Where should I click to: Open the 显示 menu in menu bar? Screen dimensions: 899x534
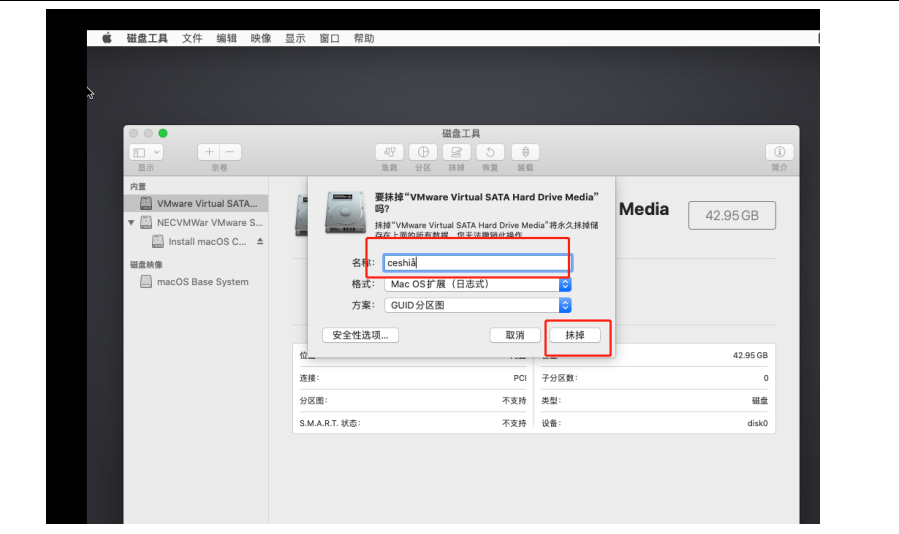(x=295, y=38)
